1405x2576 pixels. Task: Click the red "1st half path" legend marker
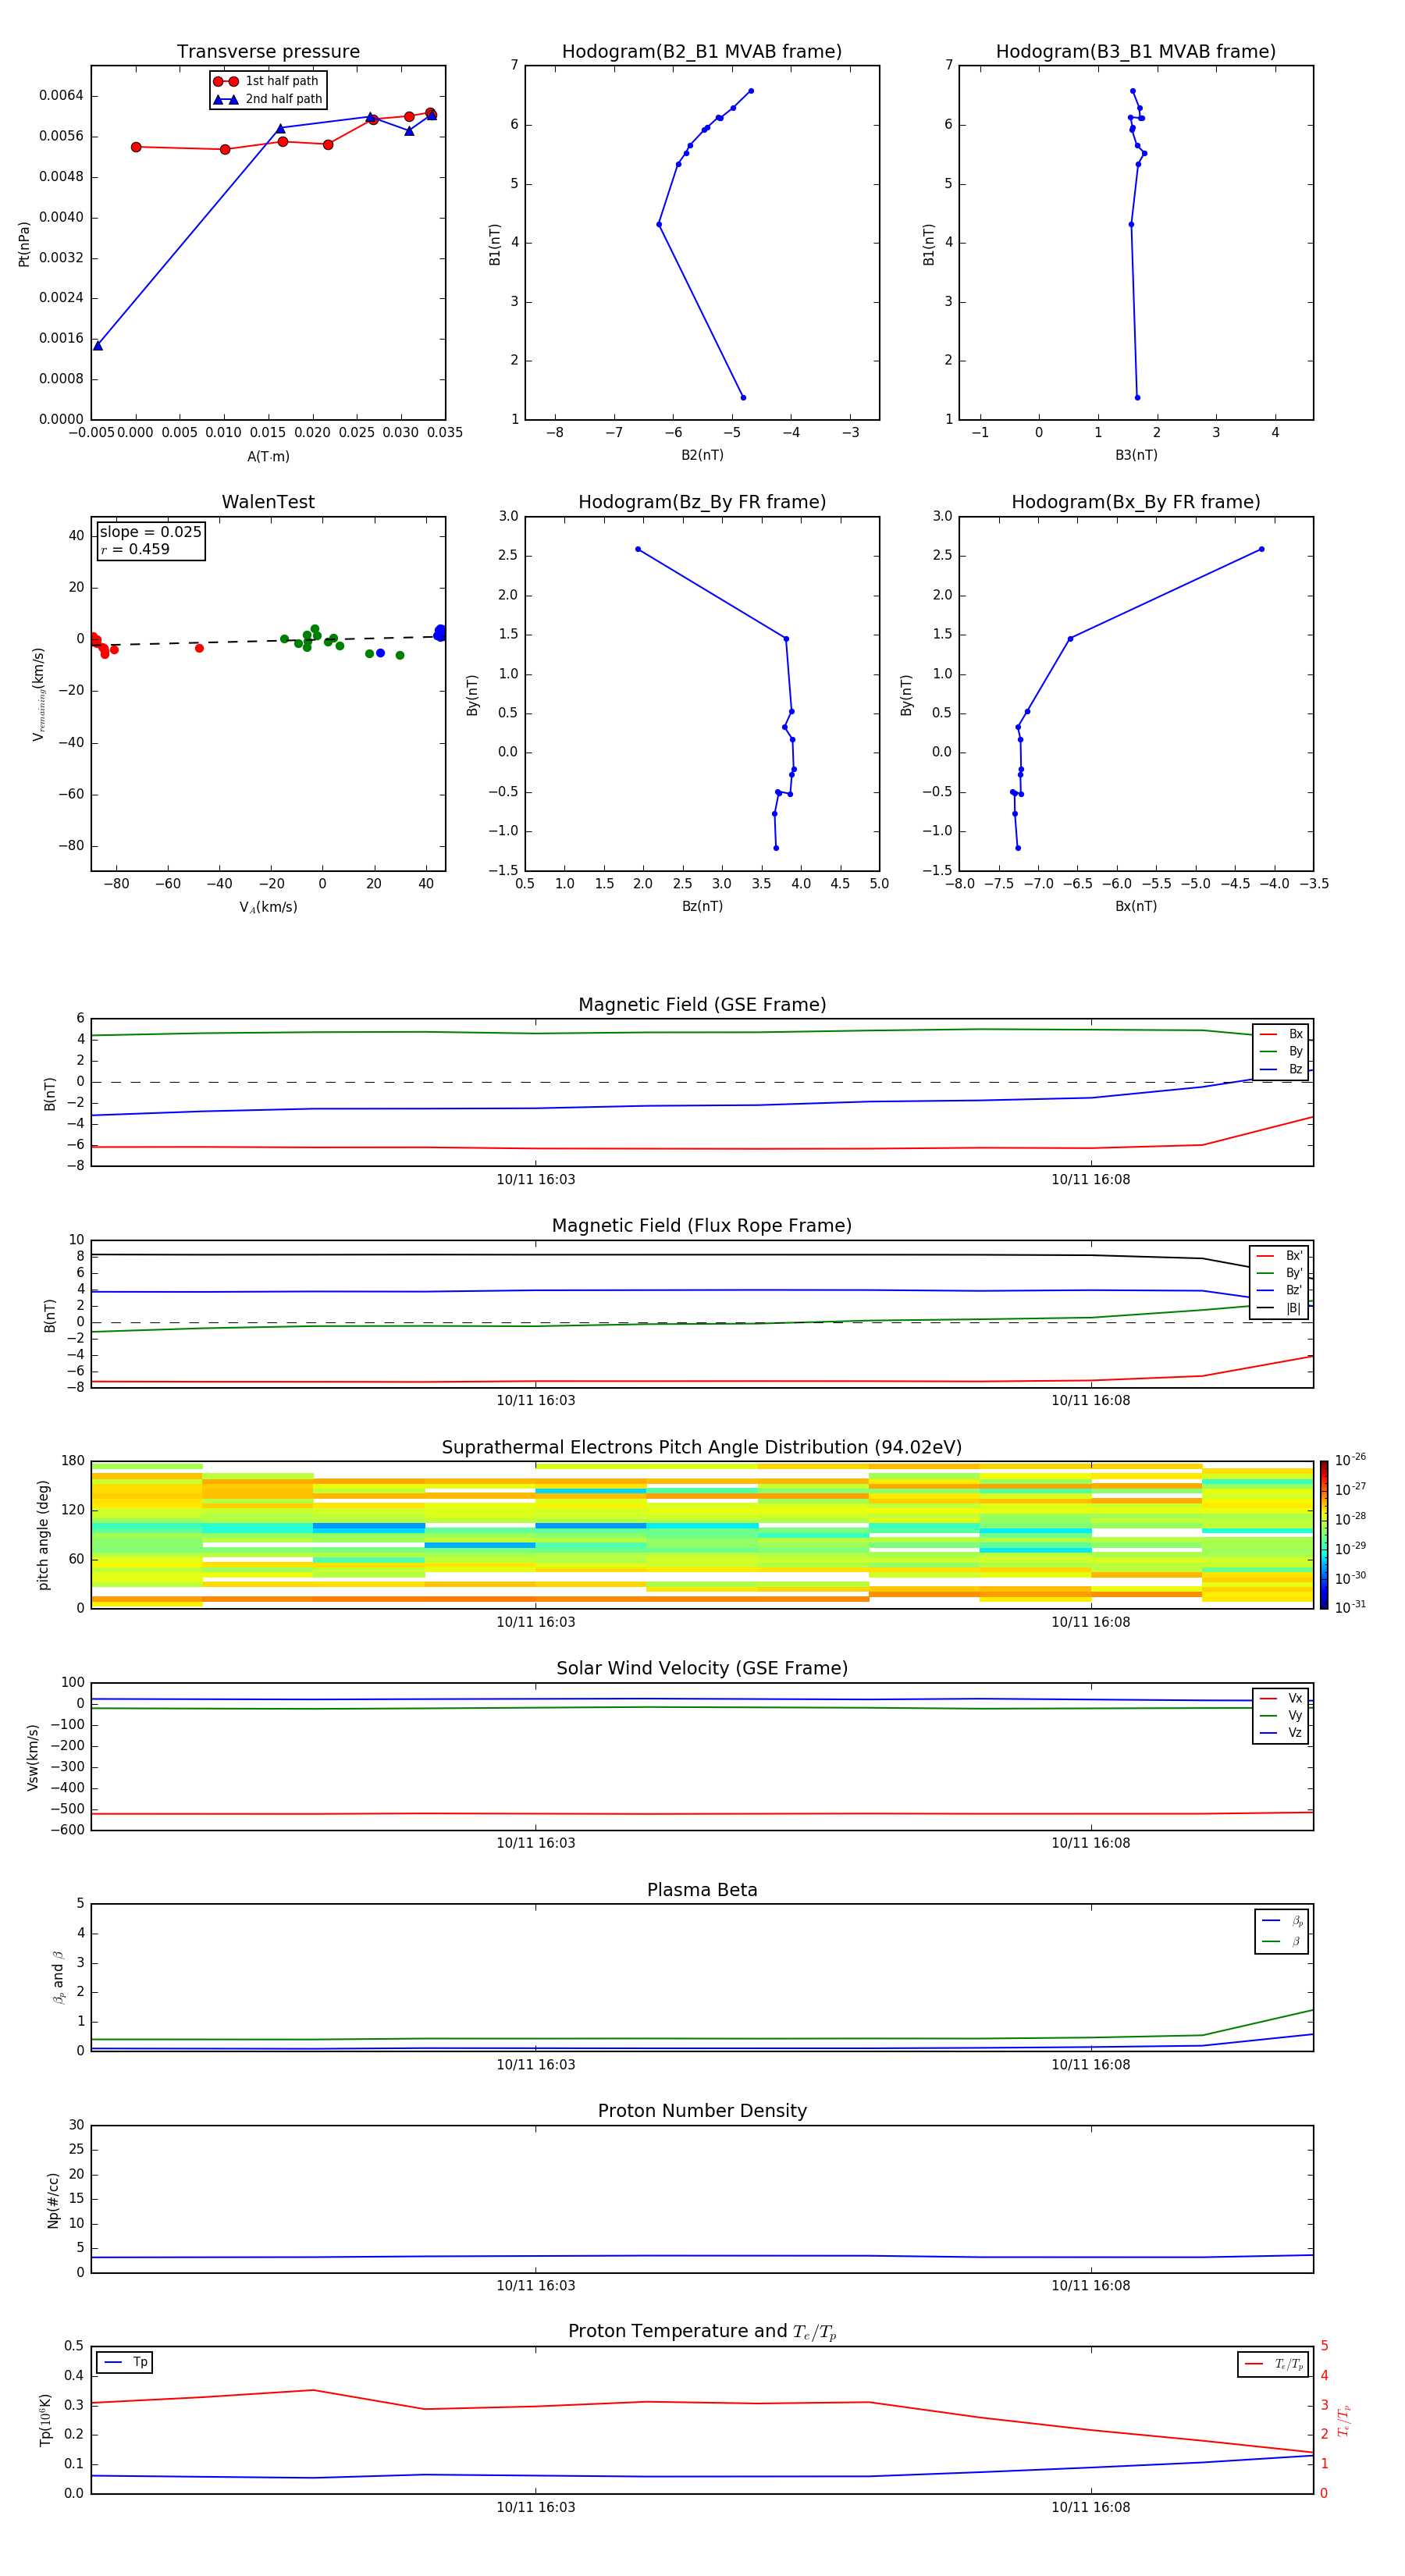point(226,81)
